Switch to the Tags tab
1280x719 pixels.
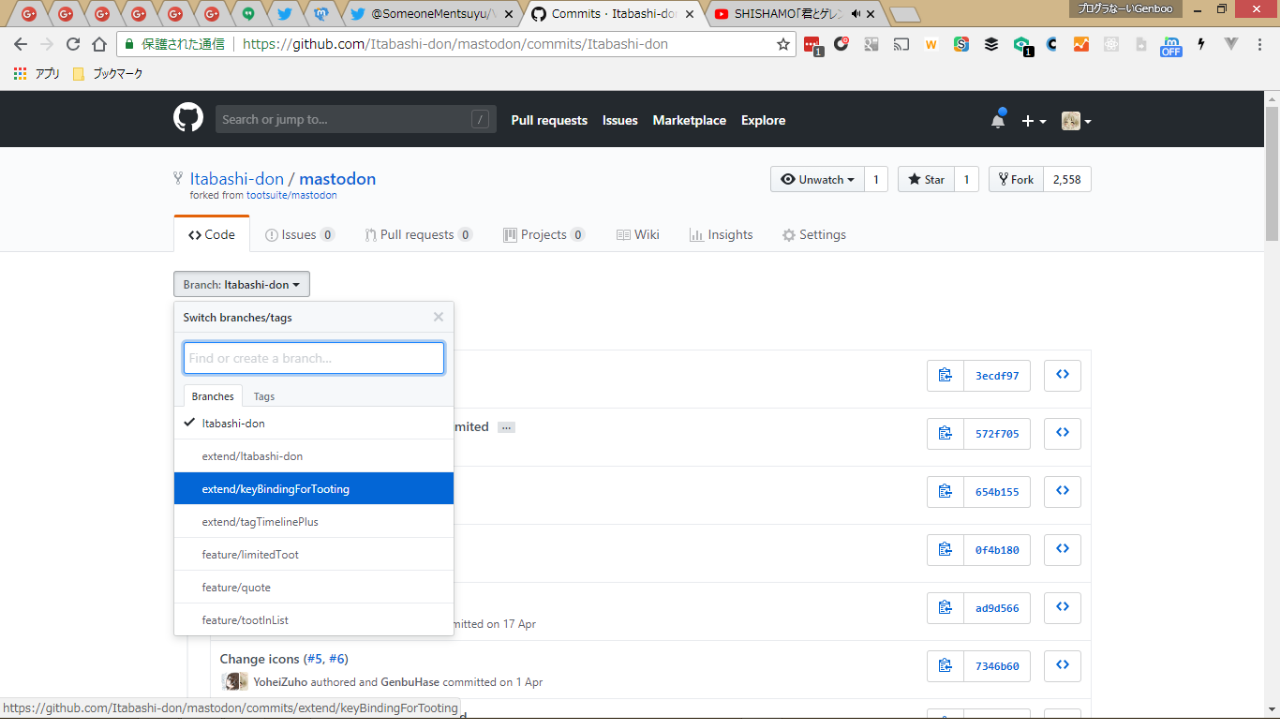coord(264,396)
